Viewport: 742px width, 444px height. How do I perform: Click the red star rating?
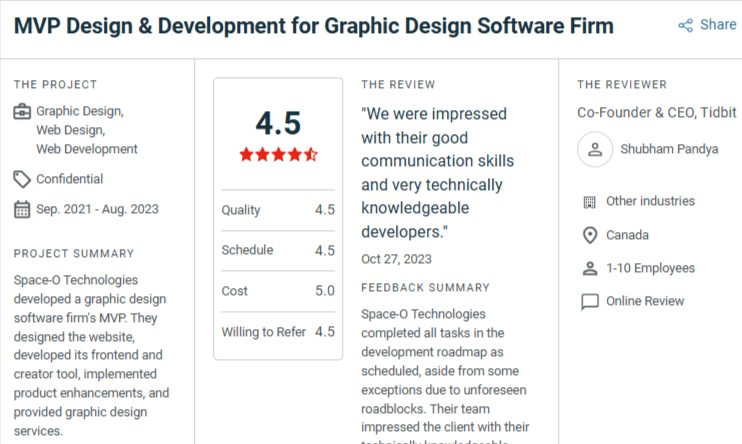278,154
